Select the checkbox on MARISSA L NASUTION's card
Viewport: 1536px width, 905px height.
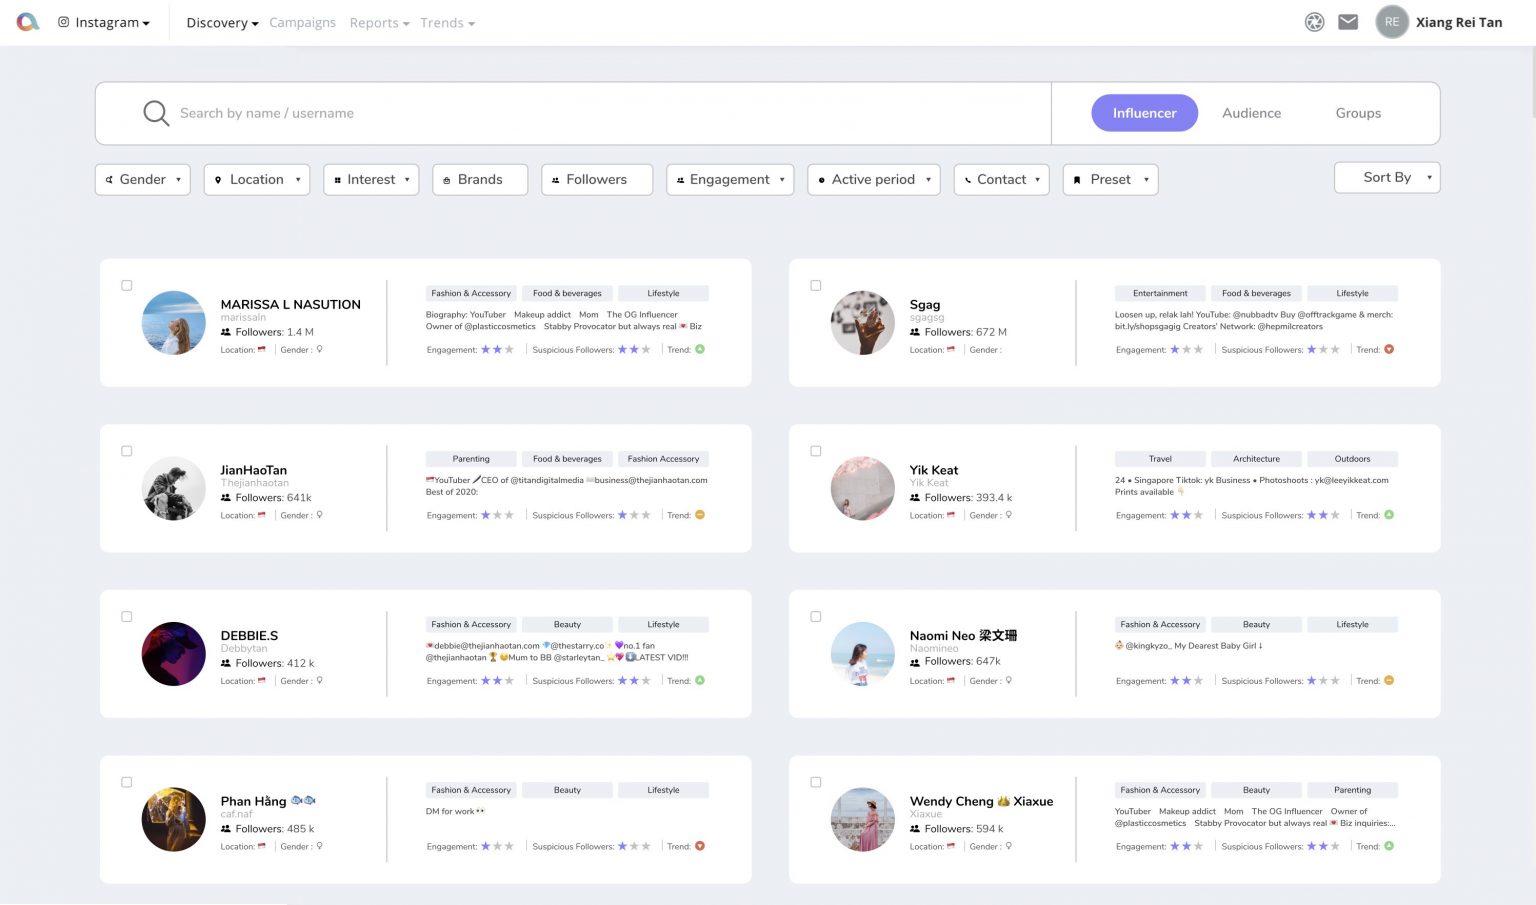click(127, 285)
